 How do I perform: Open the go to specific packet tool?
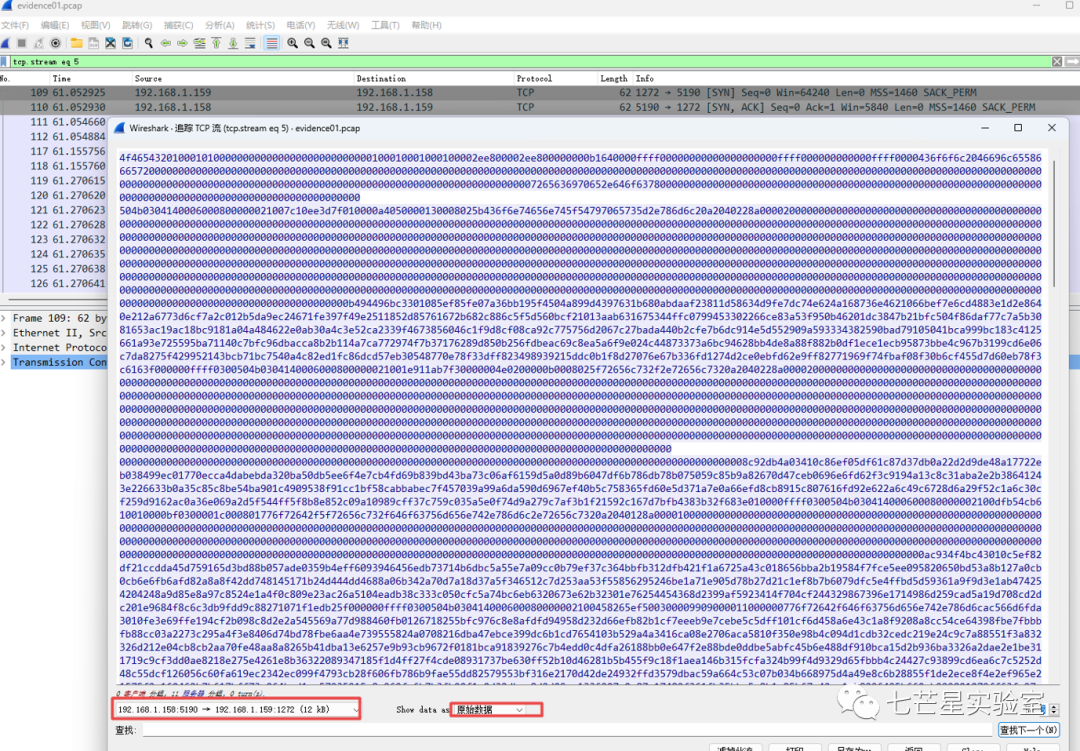click(x=200, y=43)
